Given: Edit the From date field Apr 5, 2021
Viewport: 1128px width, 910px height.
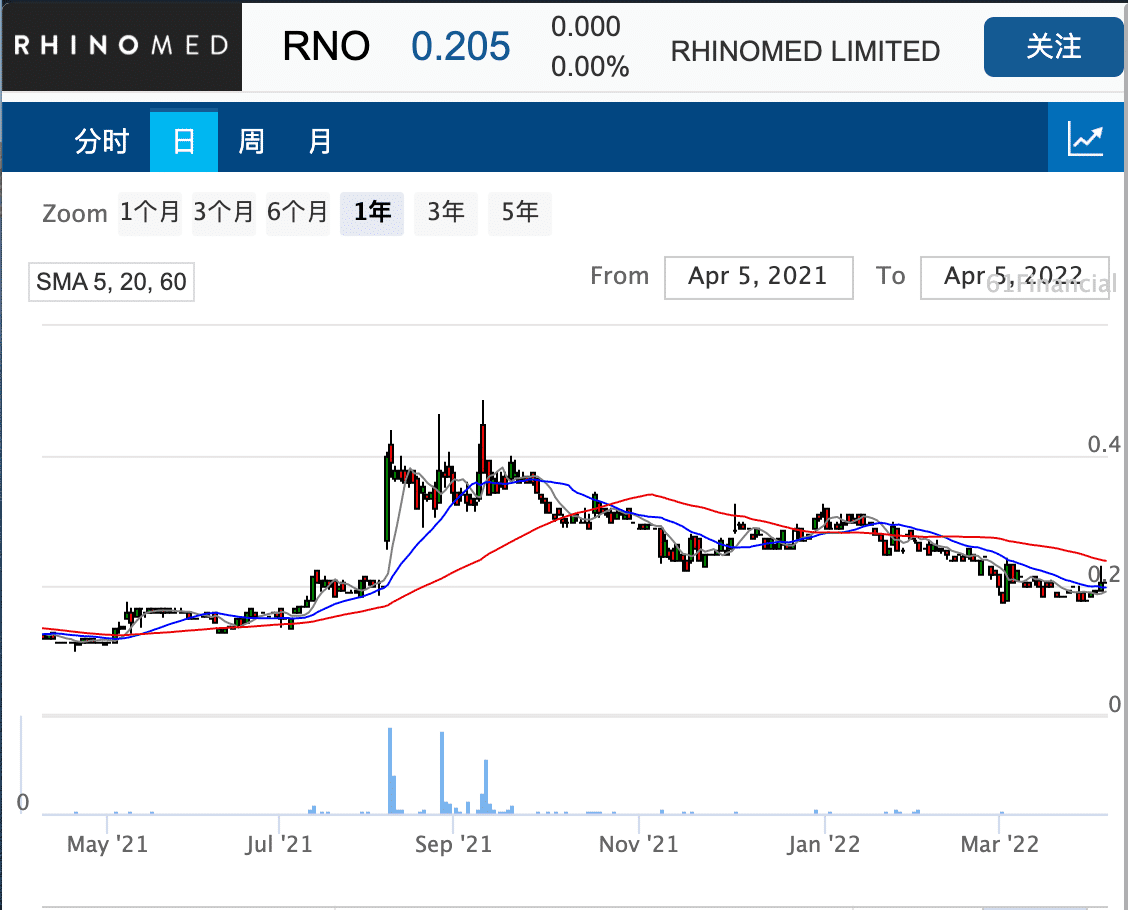Looking at the screenshot, I should (758, 277).
